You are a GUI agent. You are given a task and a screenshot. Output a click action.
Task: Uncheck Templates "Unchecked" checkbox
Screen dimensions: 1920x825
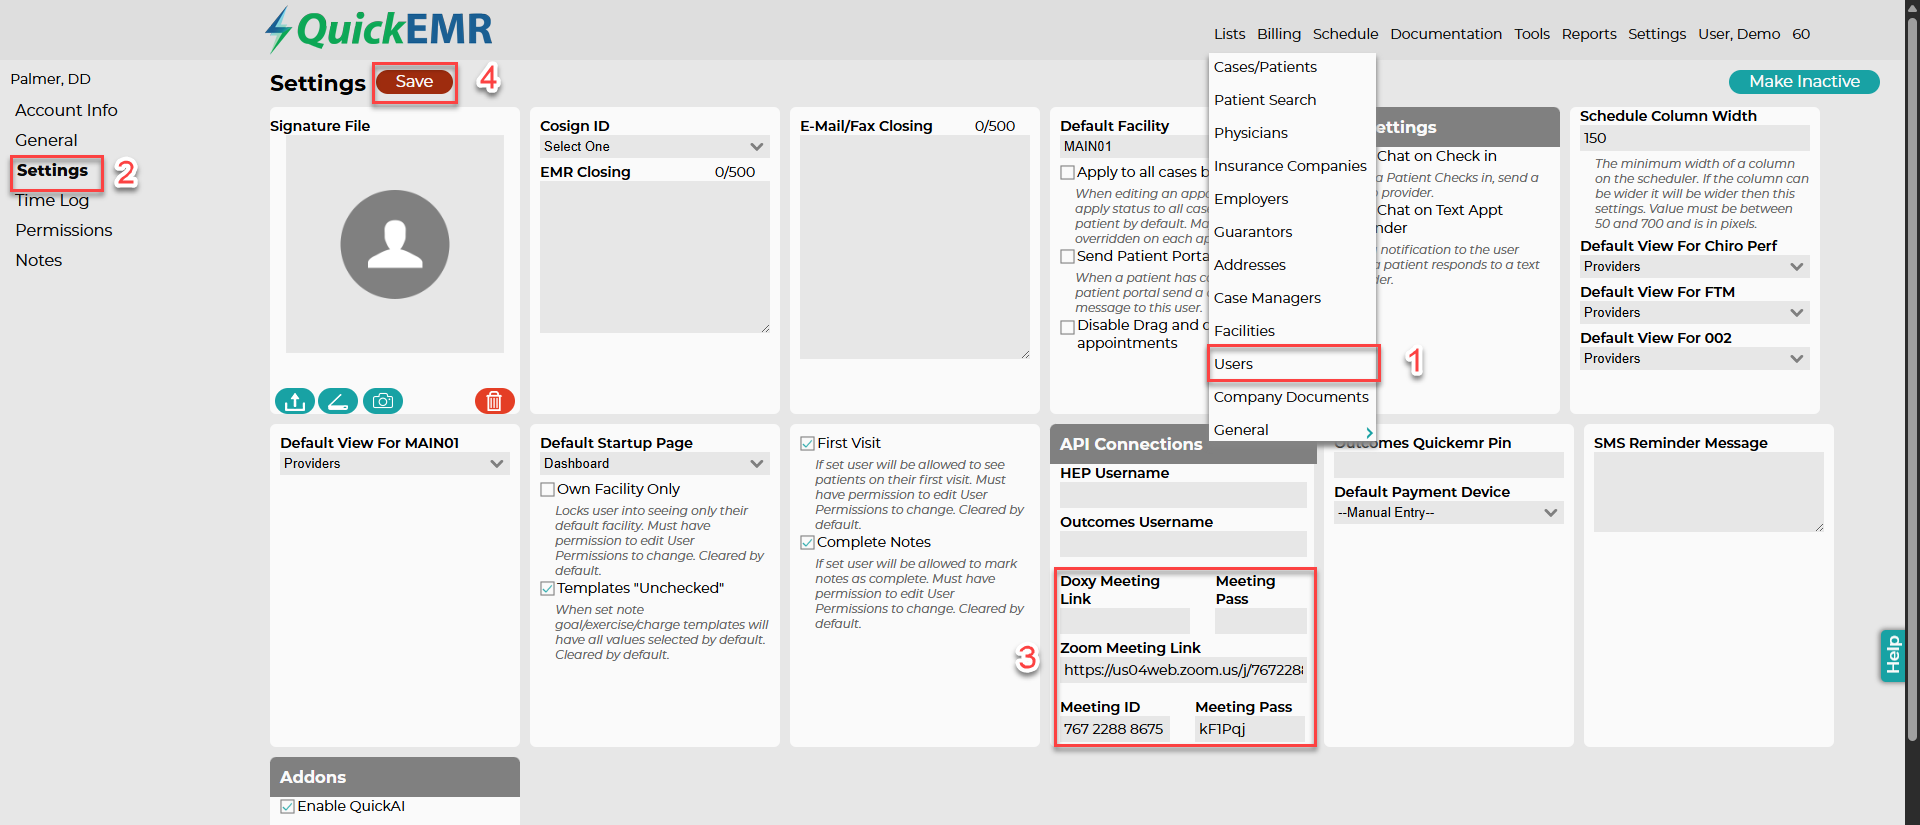pyautogui.click(x=547, y=589)
